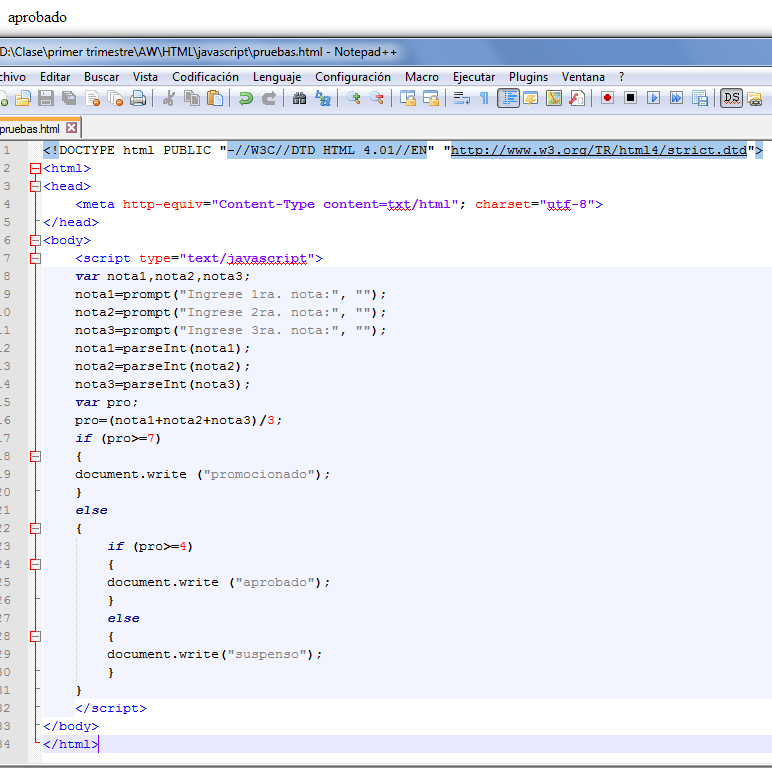Open the Ejecutar menu
Screen dimensions: 772x768
tap(474, 77)
